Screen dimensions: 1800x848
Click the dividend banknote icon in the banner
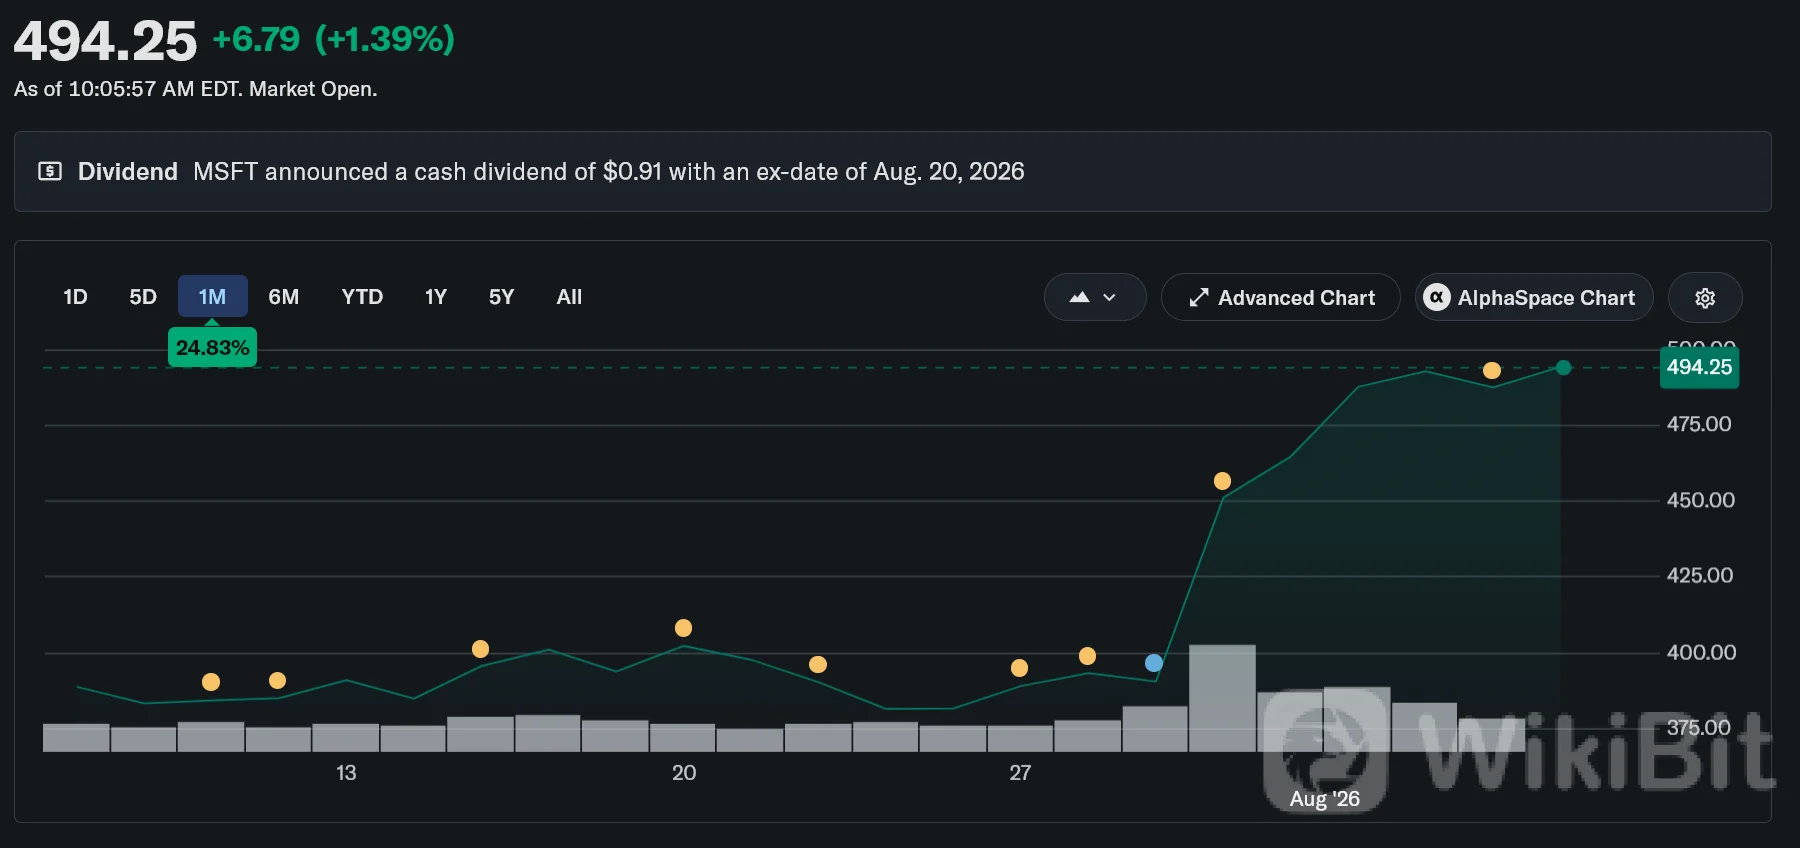(50, 171)
